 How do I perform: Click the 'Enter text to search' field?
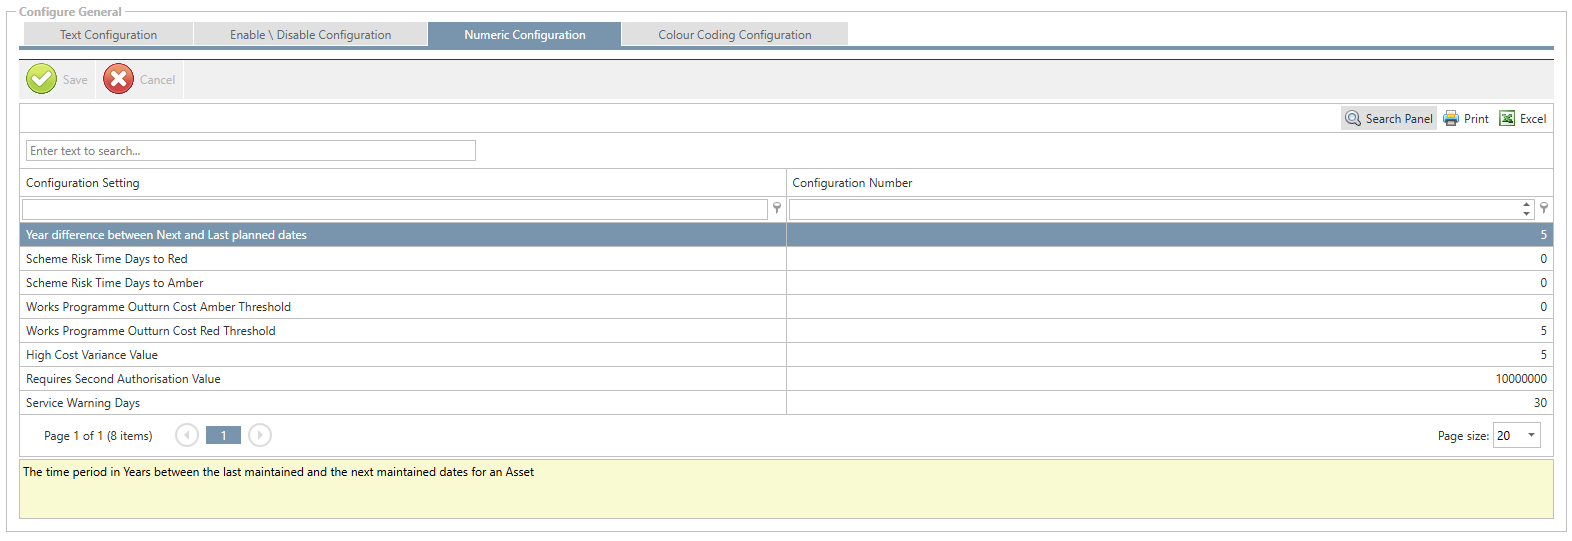point(250,151)
